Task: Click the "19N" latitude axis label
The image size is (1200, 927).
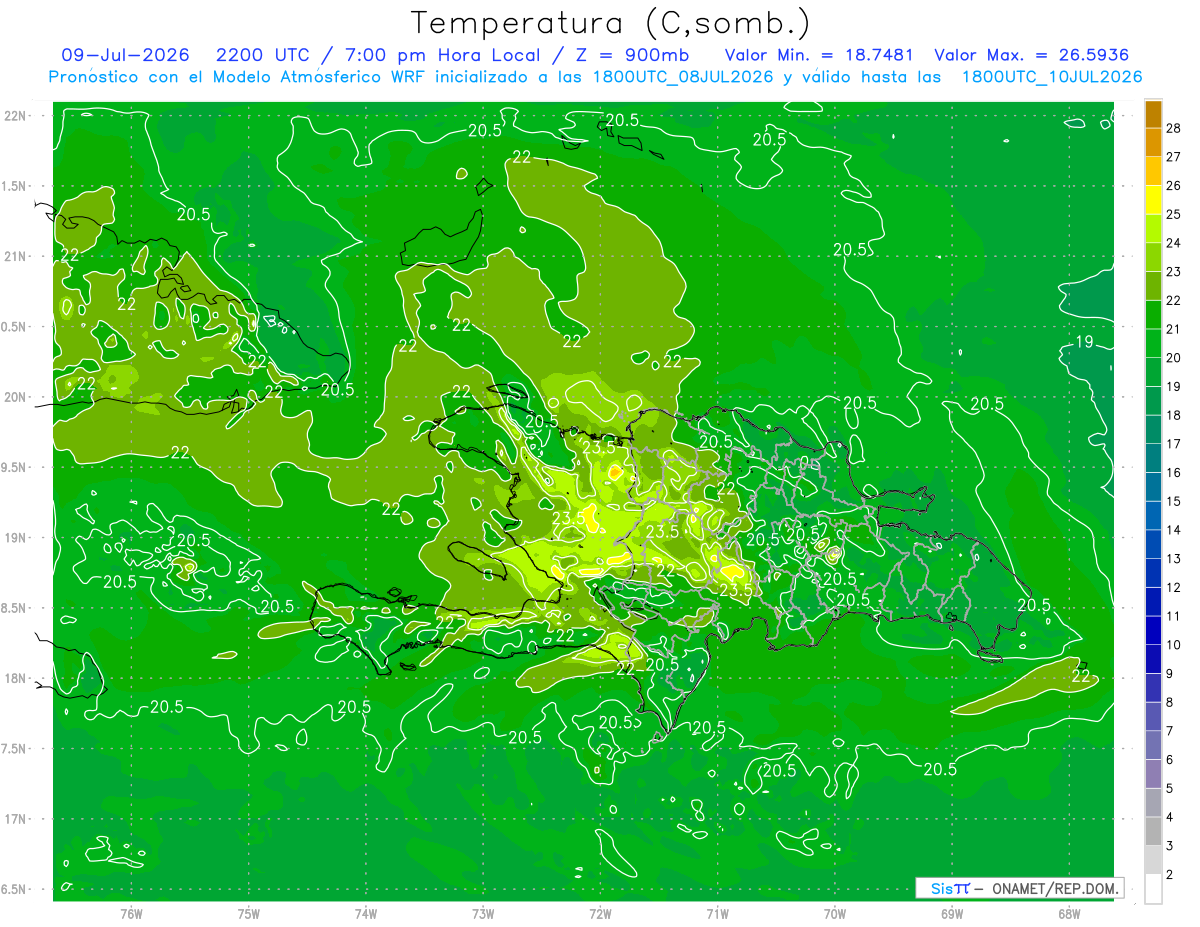Action: click(16, 538)
